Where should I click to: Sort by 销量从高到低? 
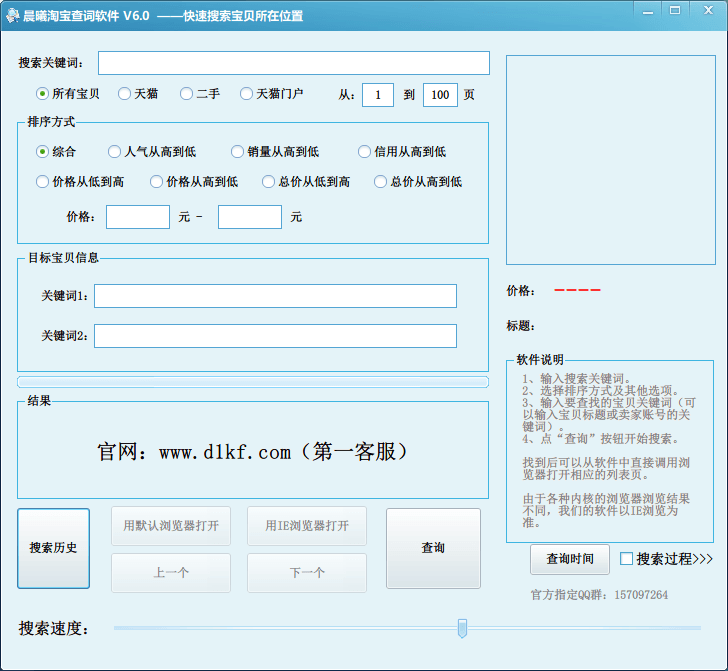(237, 152)
